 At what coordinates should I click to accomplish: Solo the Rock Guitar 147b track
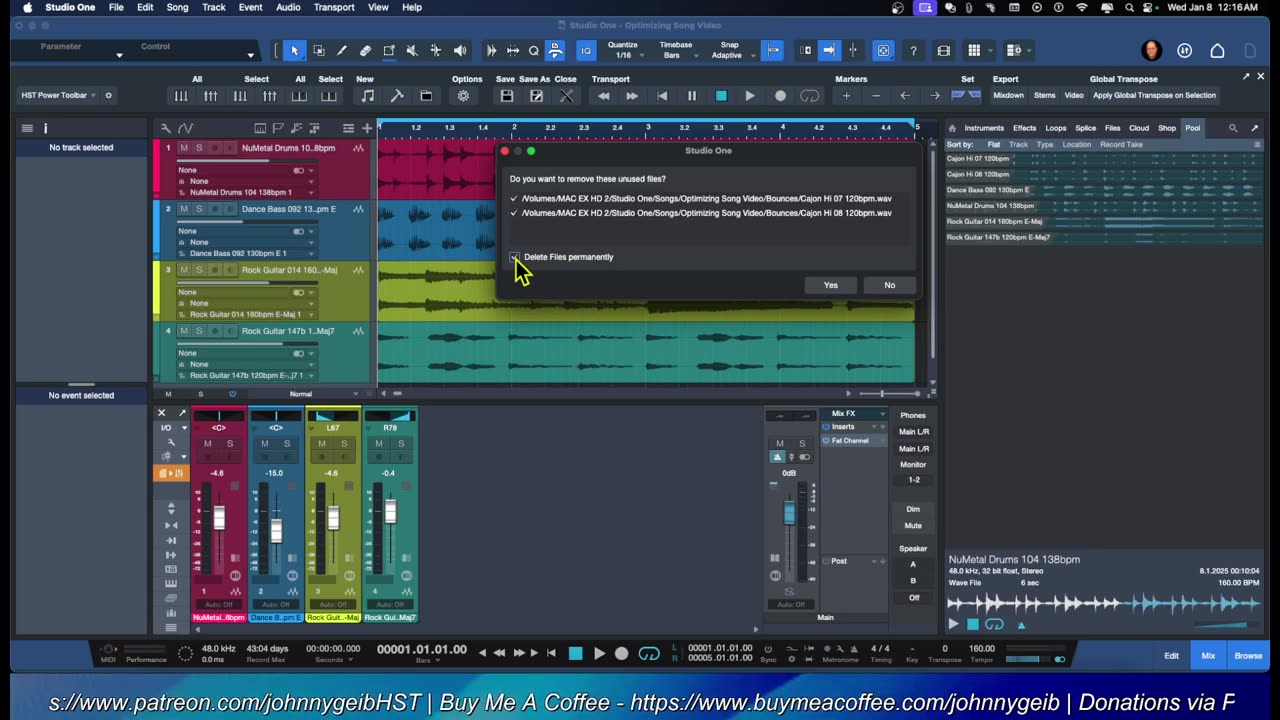click(x=198, y=331)
